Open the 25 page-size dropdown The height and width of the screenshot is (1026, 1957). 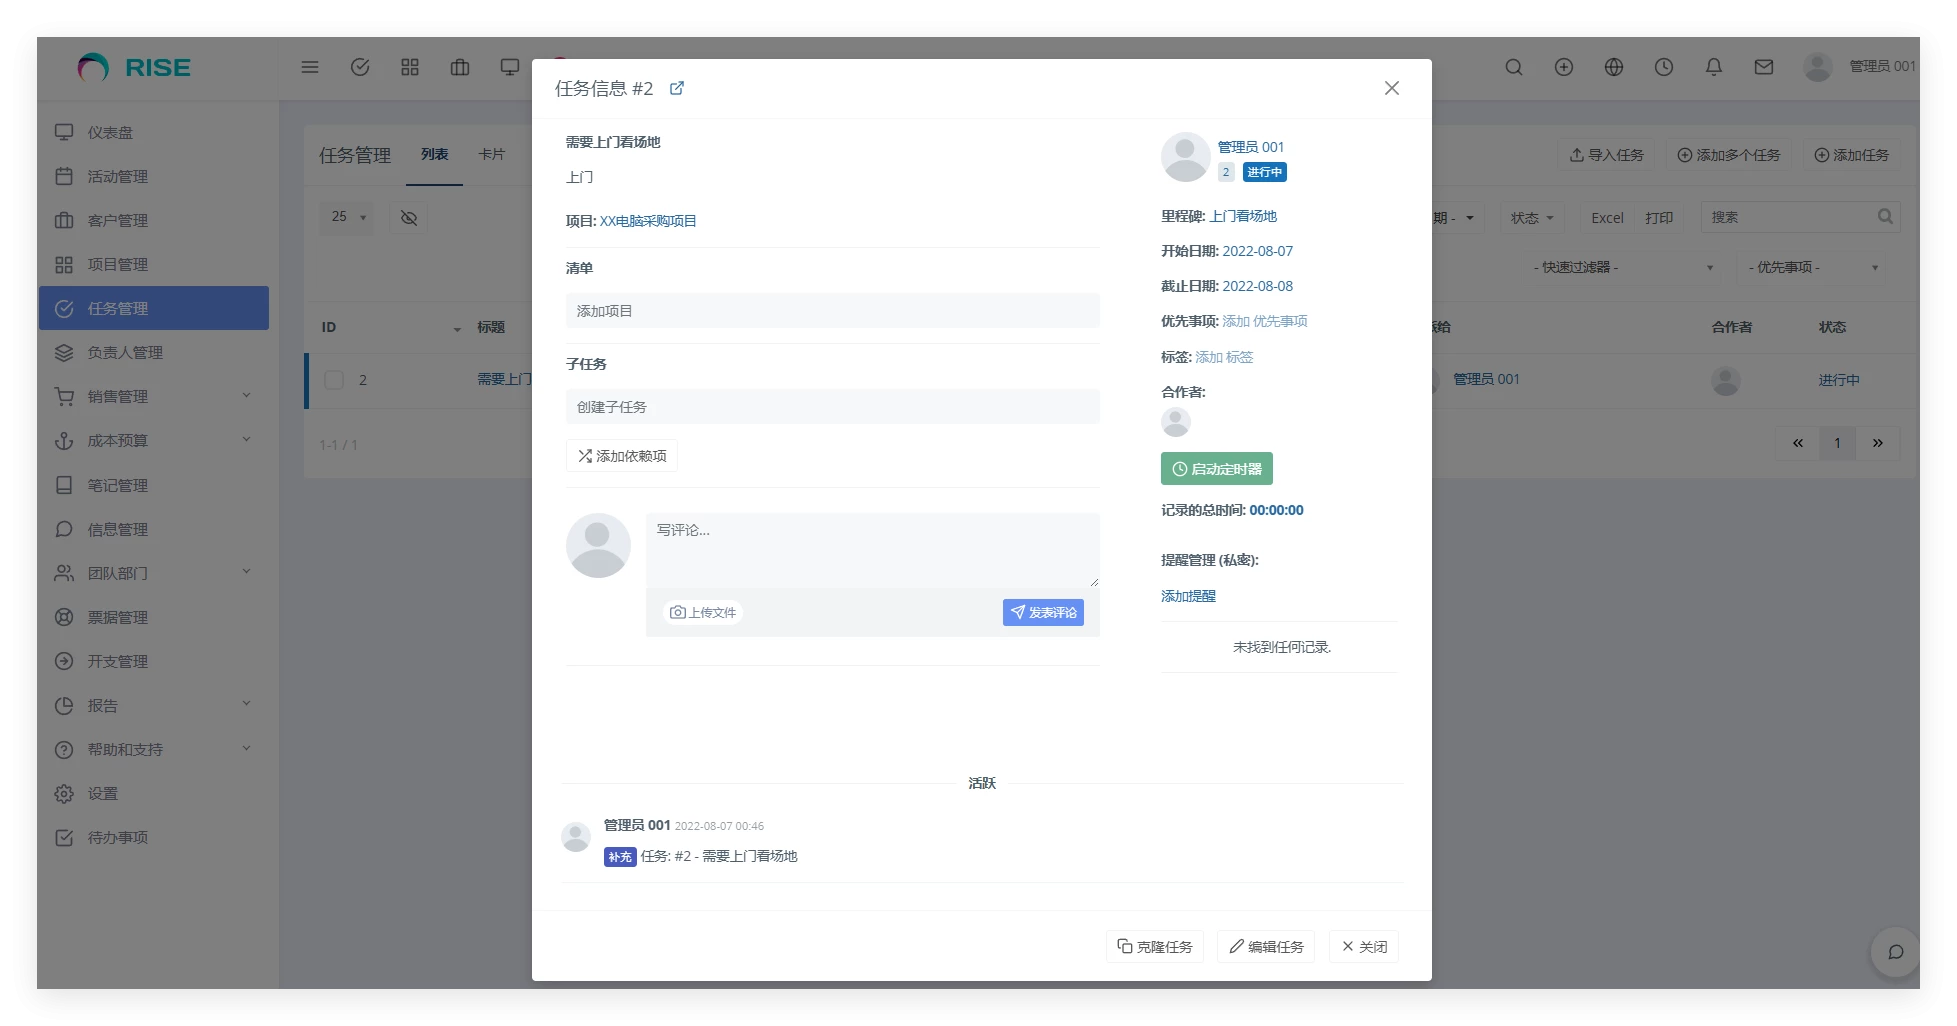pos(348,217)
